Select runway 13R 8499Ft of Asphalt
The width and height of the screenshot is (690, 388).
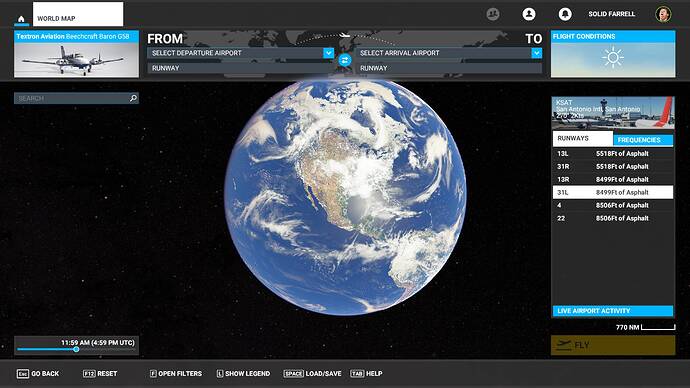coord(613,179)
